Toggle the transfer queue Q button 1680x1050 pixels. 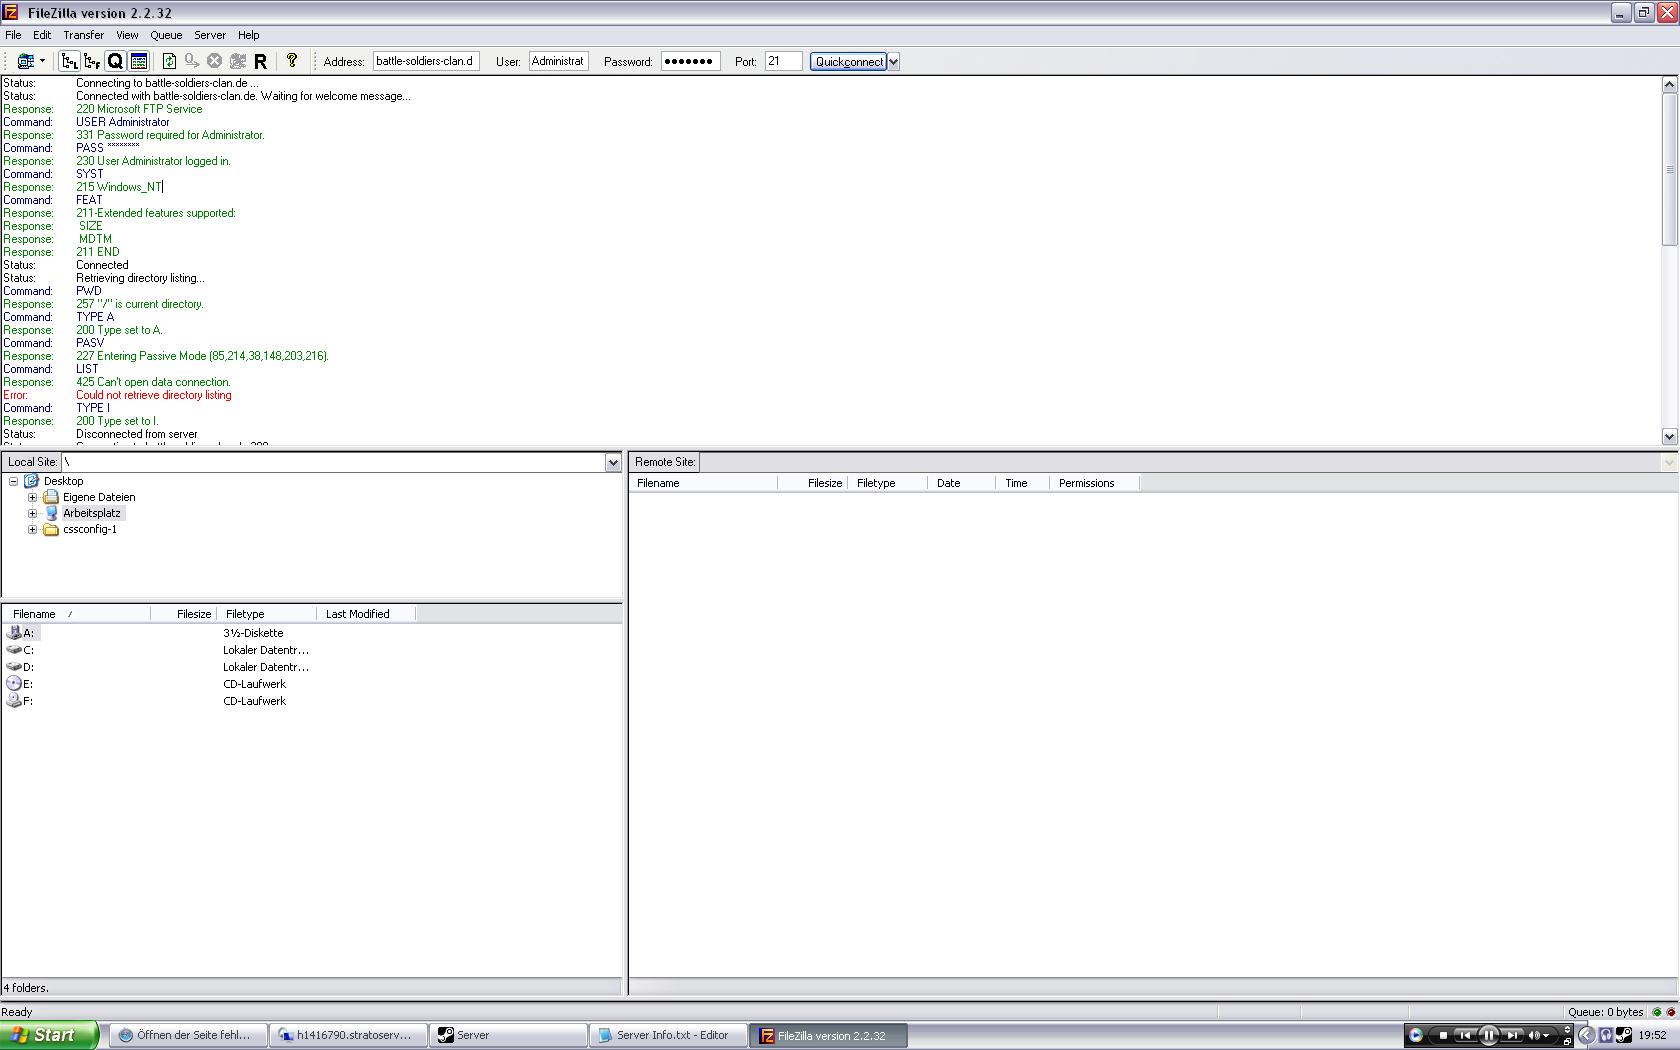click(x=115, y=61)
